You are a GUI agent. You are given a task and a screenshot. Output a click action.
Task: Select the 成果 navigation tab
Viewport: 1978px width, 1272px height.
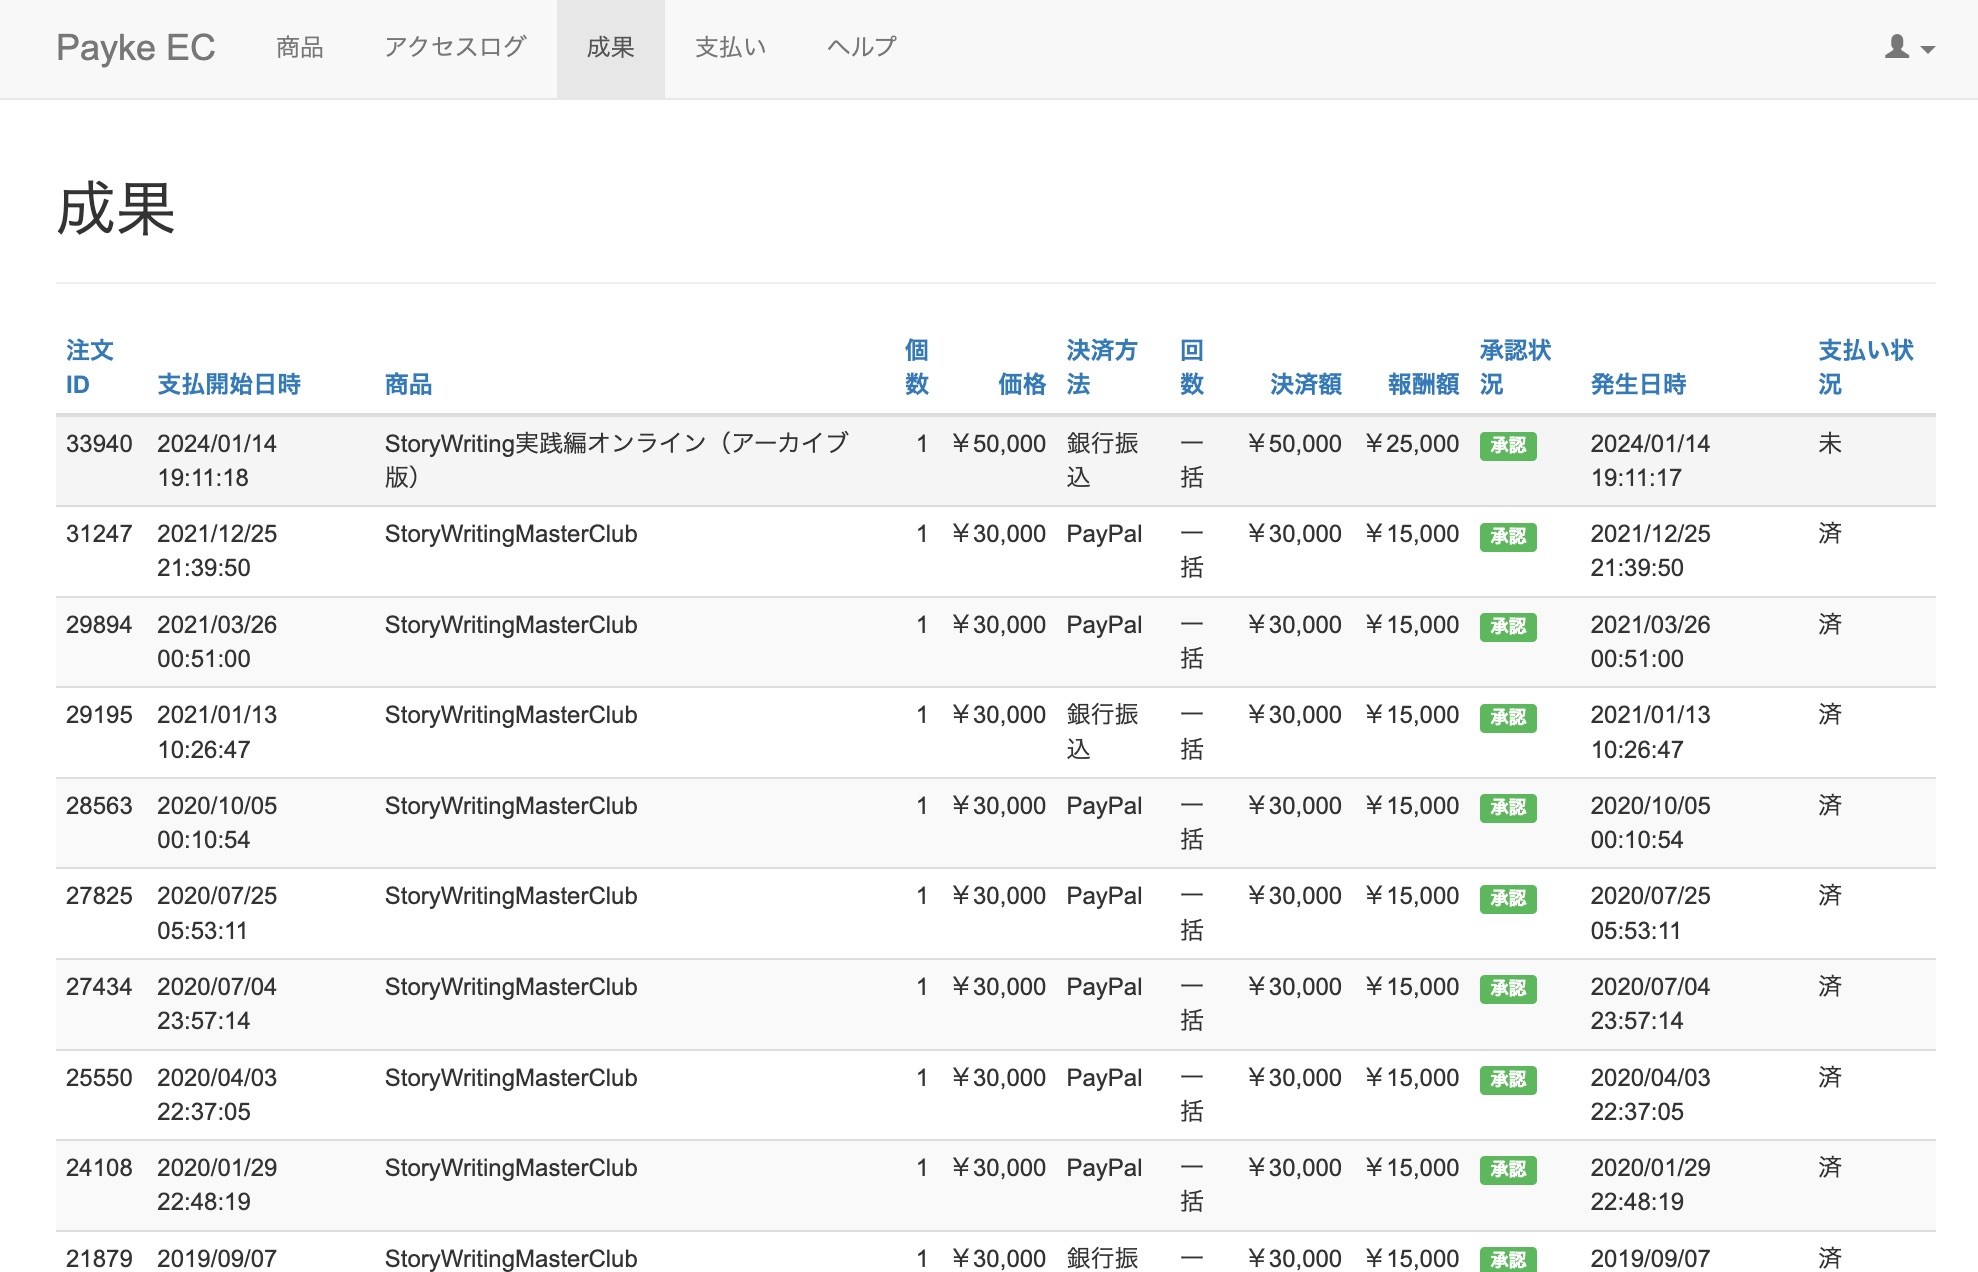coord(610,47)
